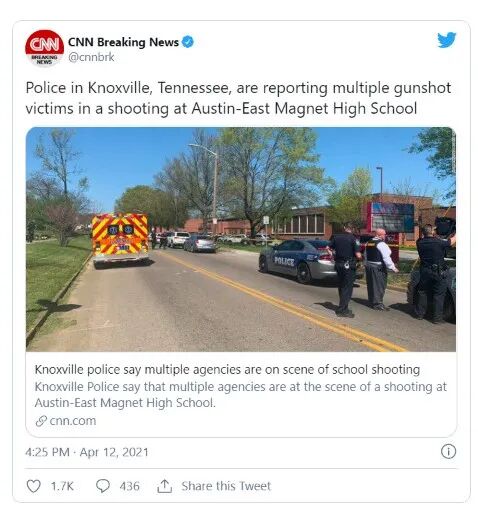Select the tweet text about Knoxville police
Image resolution: width=478 pixels, height=514 pixels.
238,98
